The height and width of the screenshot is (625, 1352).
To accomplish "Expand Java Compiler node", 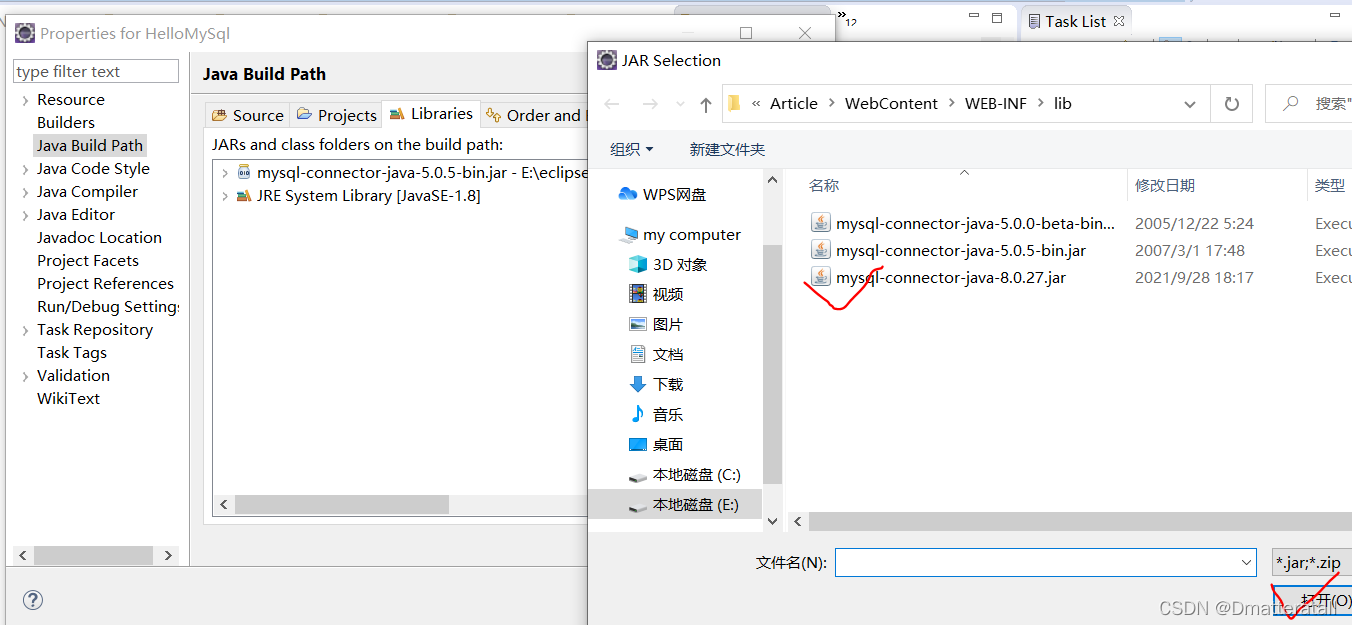I will (x=25, y=192).
